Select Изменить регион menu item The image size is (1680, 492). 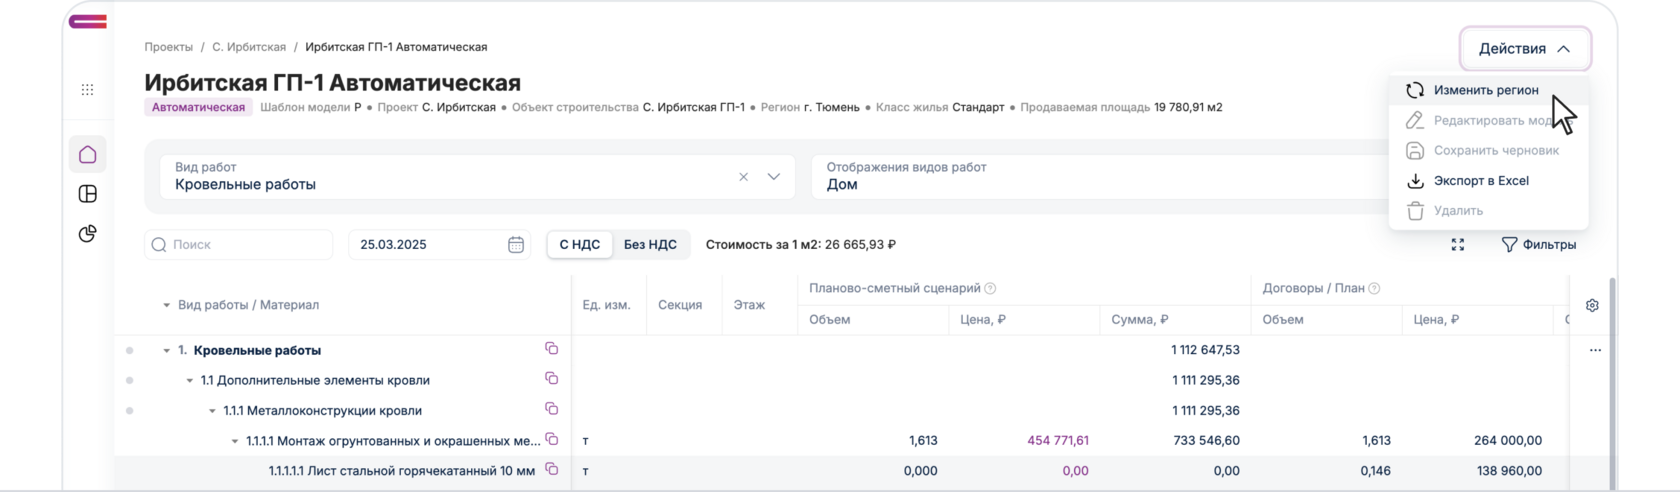point(1485,90)
